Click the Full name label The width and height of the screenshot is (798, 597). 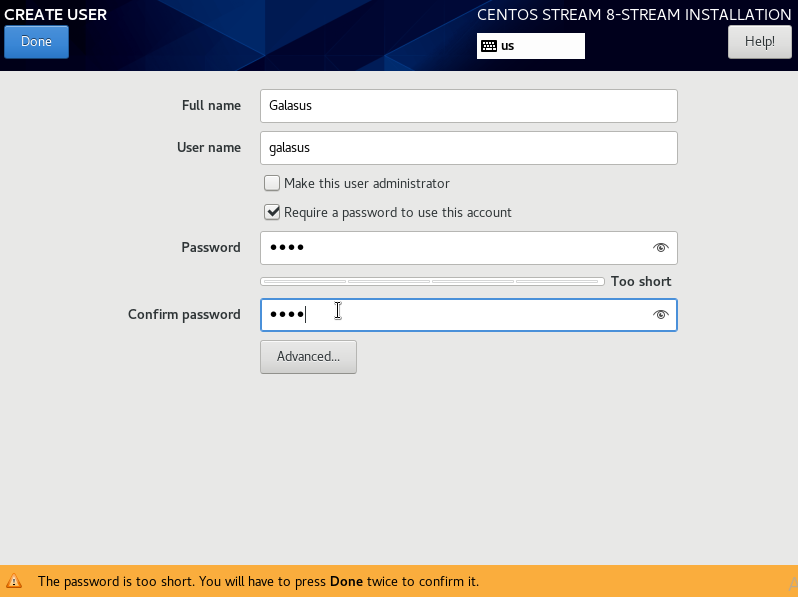(x=211, y=105)
